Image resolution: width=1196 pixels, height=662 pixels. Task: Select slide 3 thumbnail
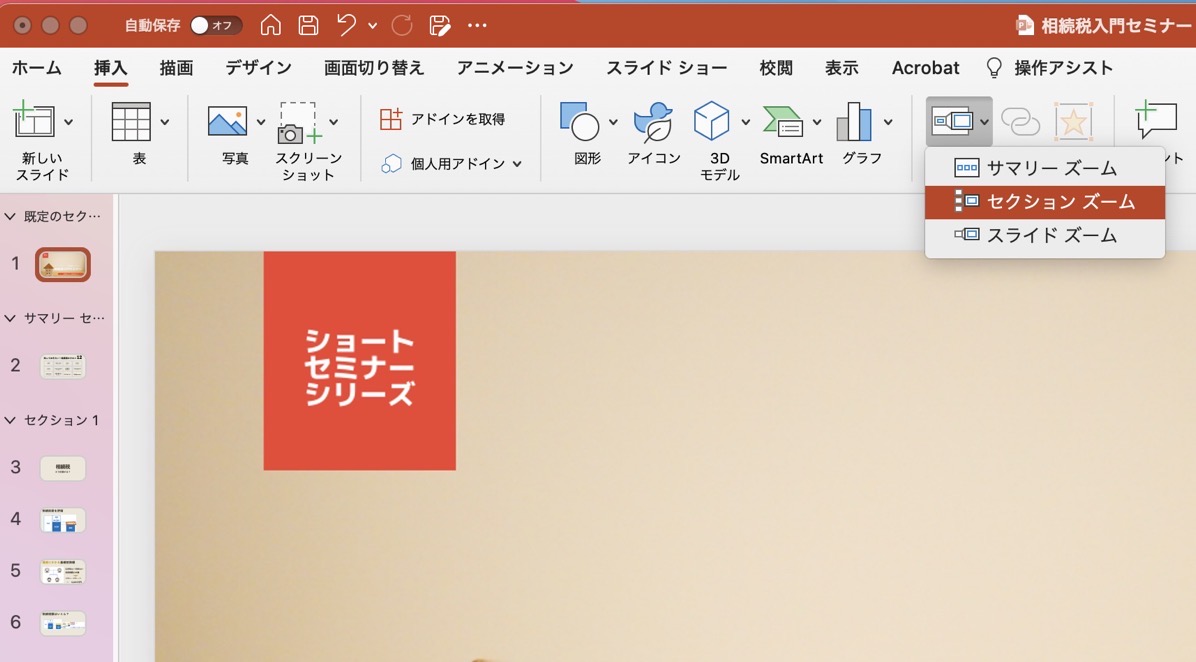(x=63, y=468)
